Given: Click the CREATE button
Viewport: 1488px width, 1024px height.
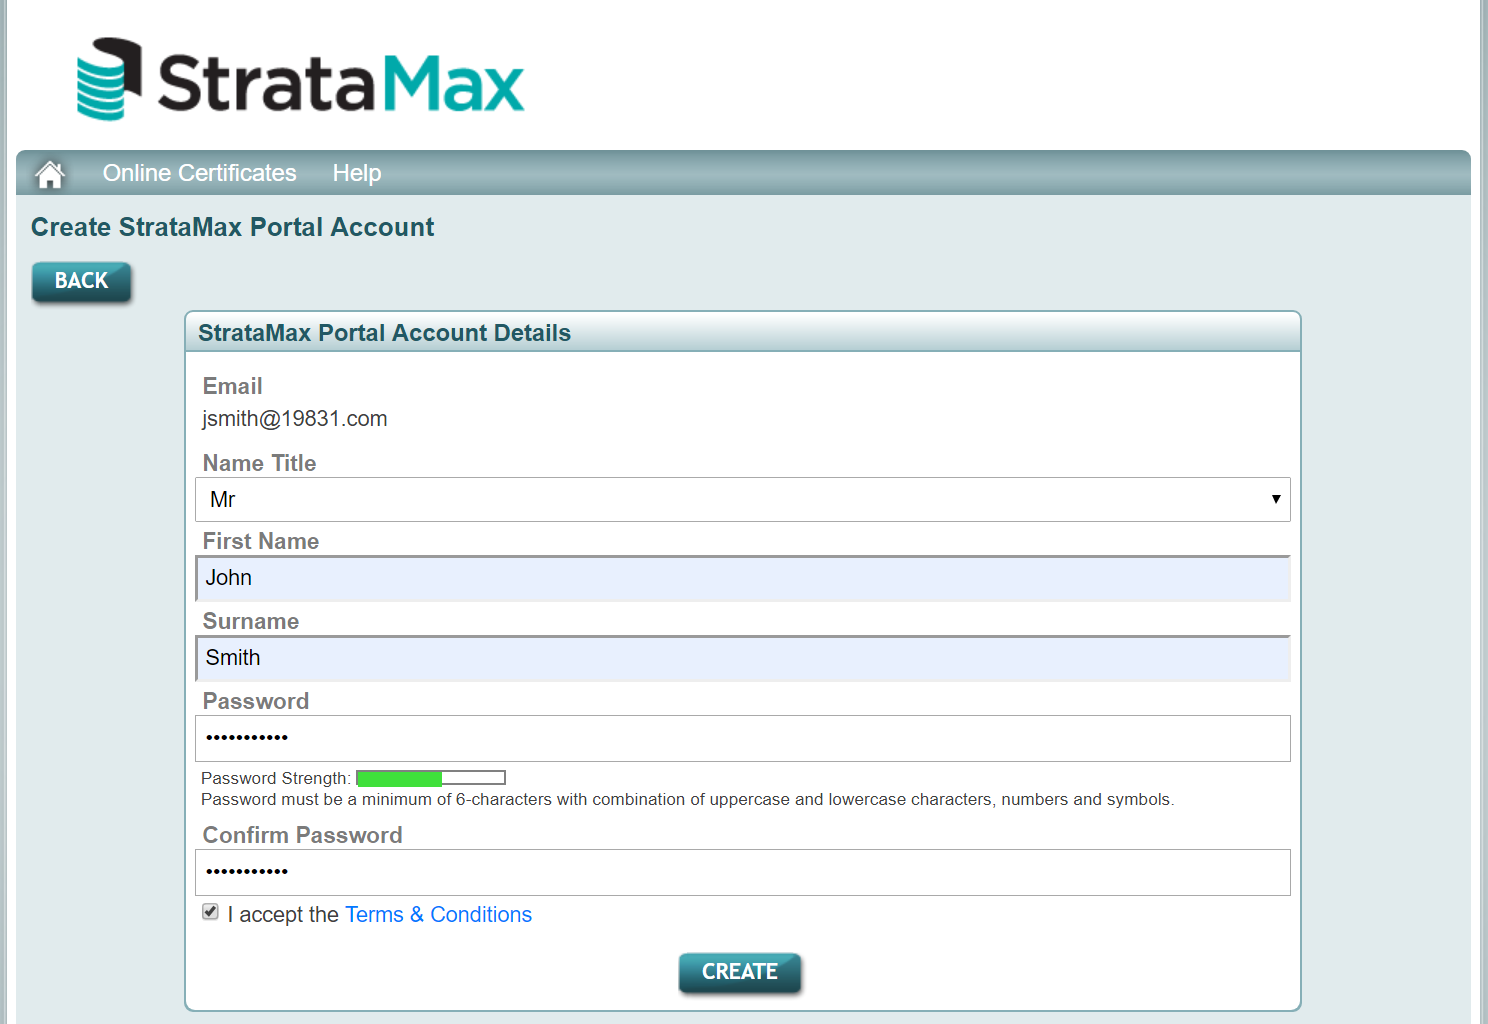Looking at the screenshot, I should (x=740, y=972).
